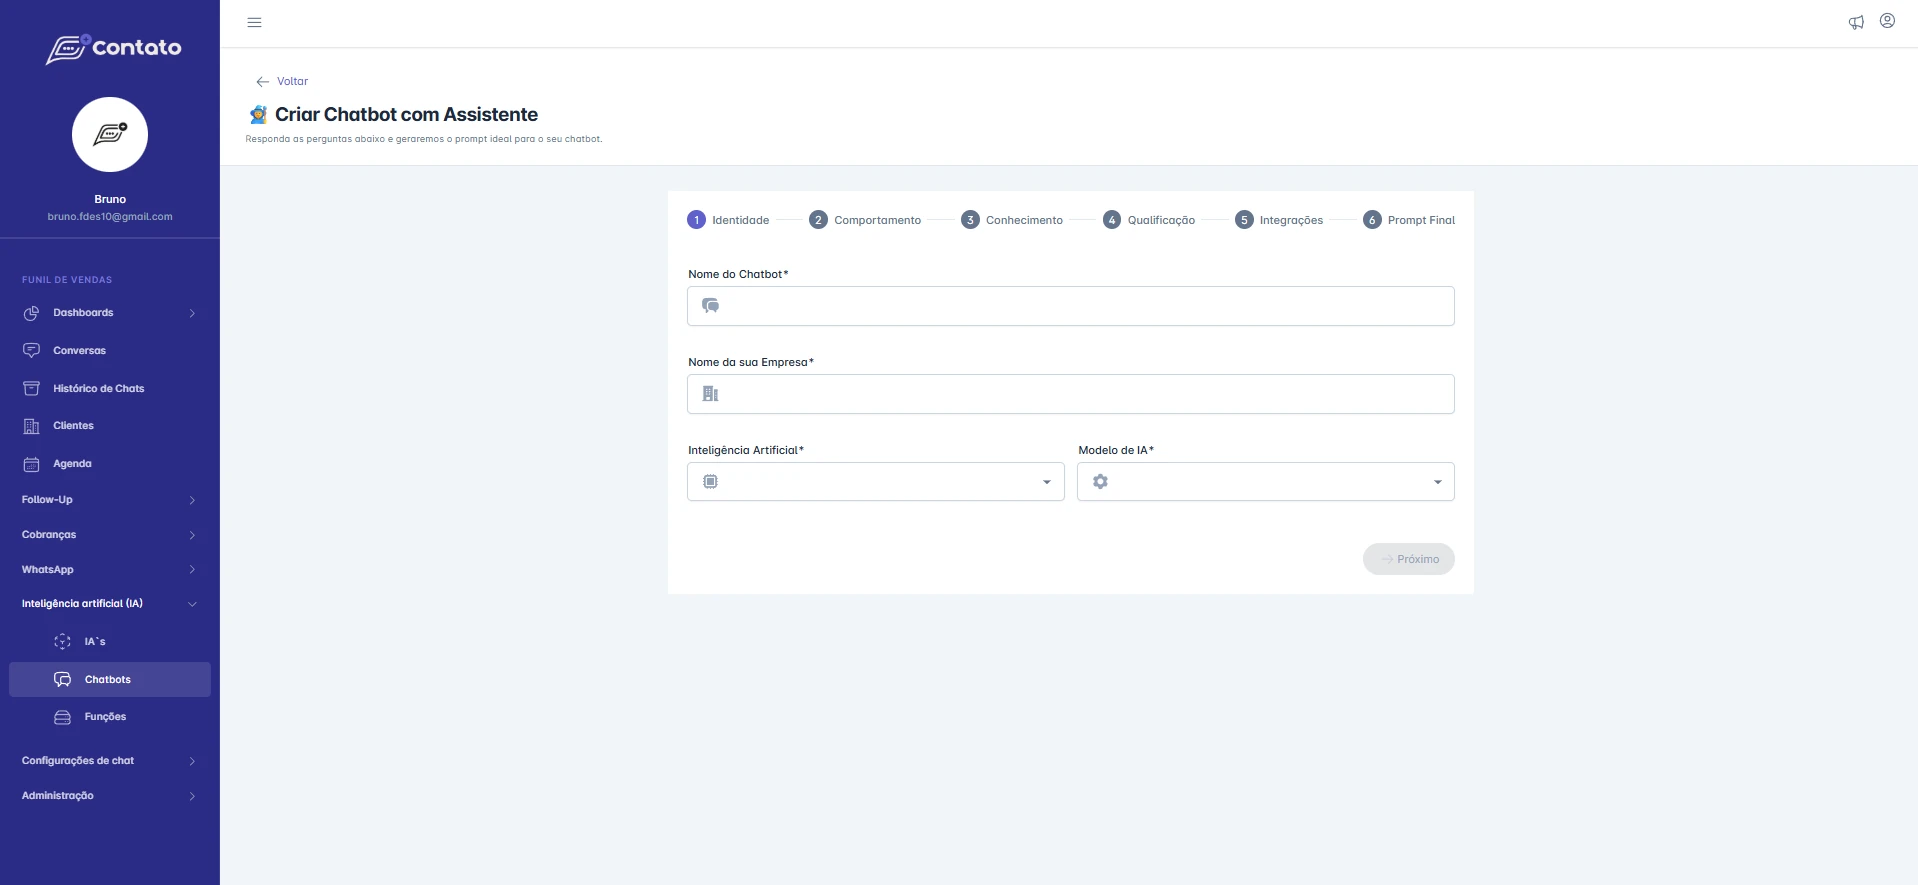Open the Clientes page
This screenshot has height=885, width=1918.
(110, 426)
